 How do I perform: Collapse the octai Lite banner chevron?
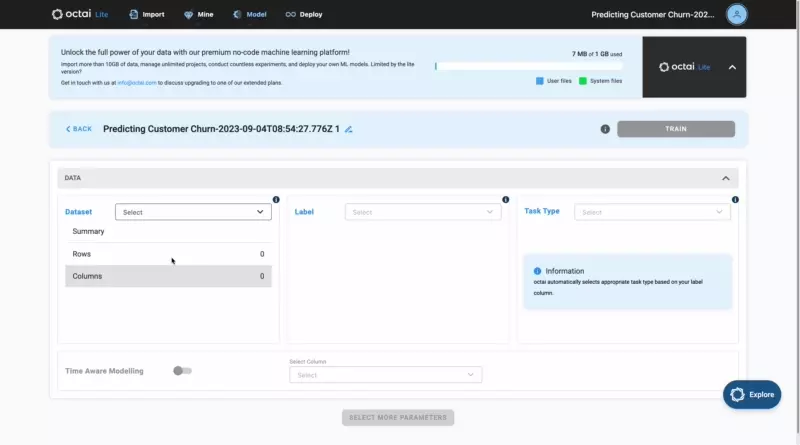732,67
